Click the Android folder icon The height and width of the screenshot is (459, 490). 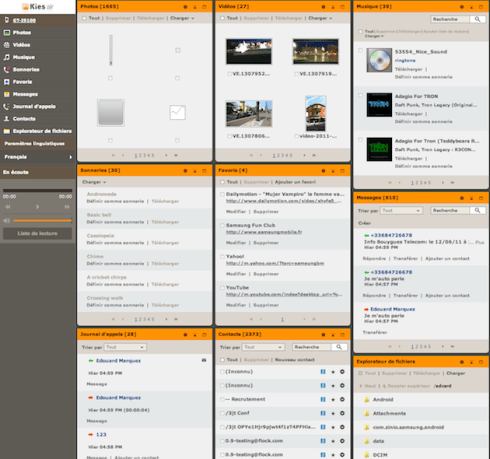click(367, 400)
